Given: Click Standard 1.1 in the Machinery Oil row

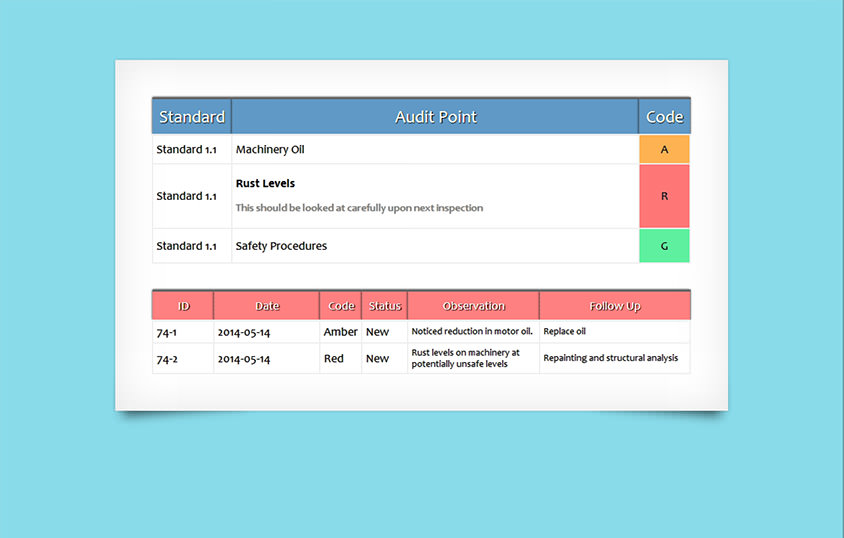Looking at the screenshot, I should (186, 150).
